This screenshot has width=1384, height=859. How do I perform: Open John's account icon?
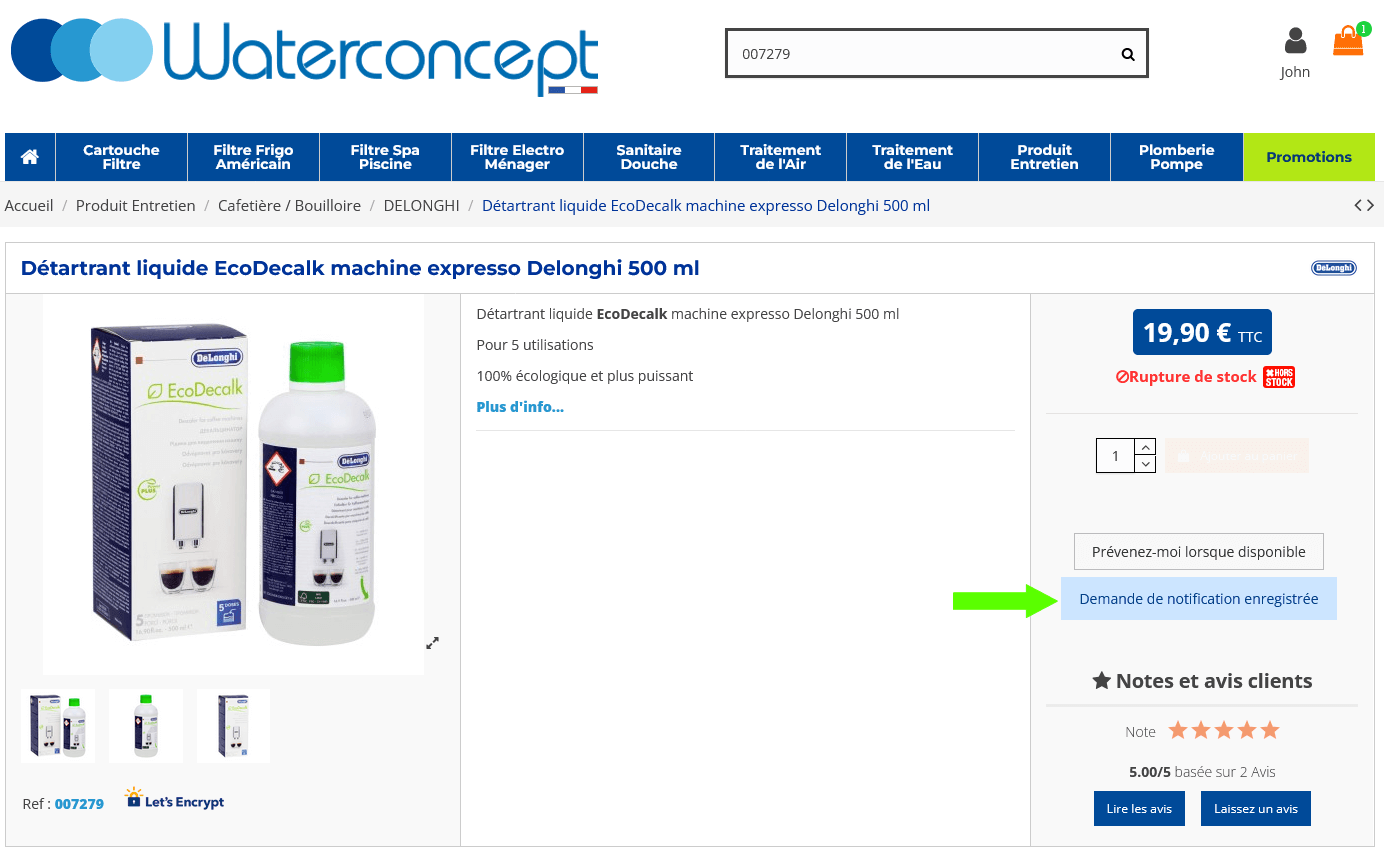coord(1295,42)
